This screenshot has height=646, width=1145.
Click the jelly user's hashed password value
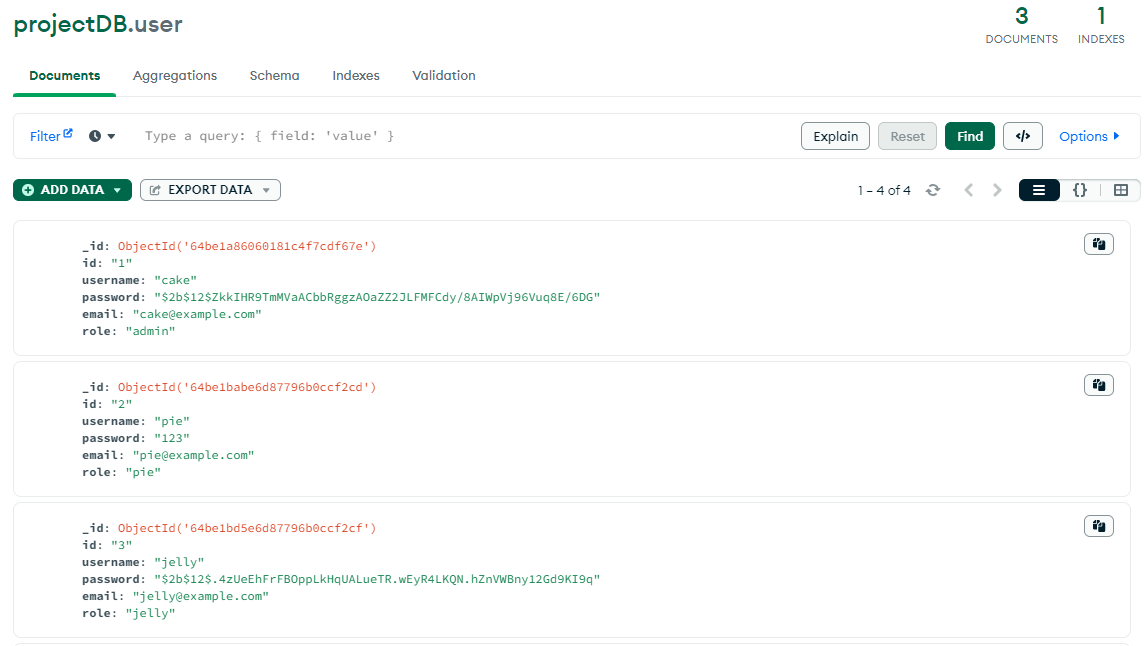pyautogui.click(x=377, y=579)
